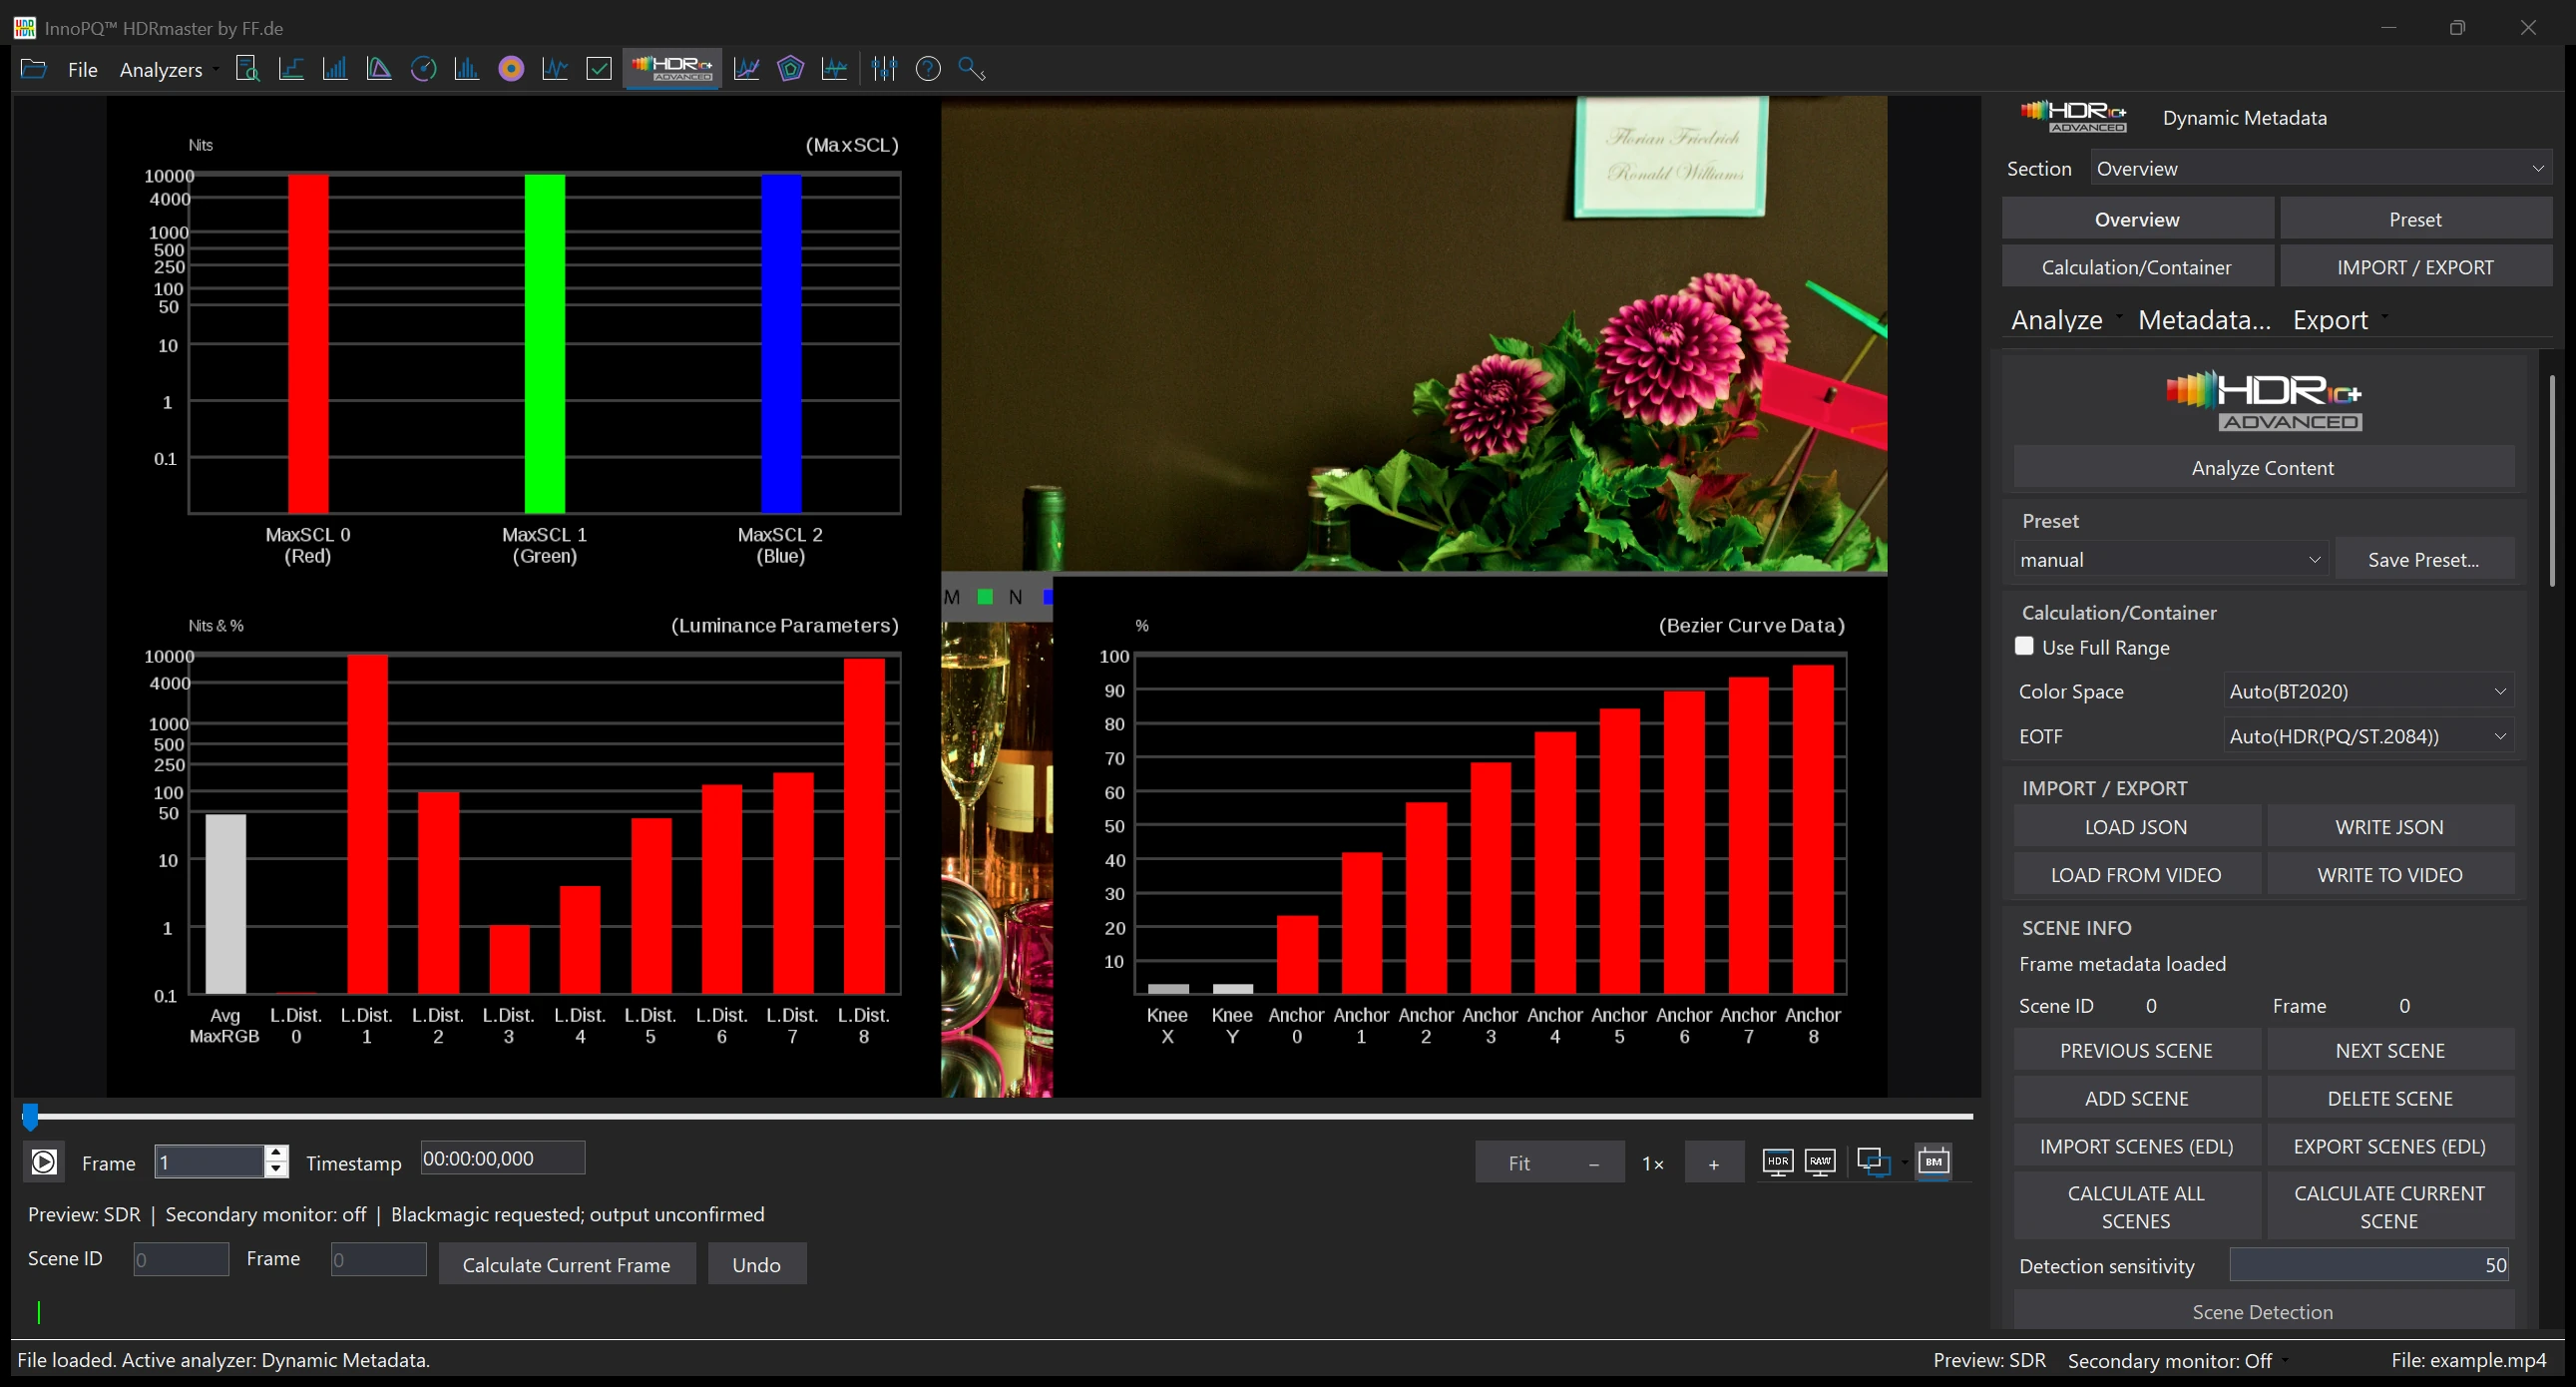This screenshot has width=2576, height=1387.
Task: Click EXPORT SCENES (EDL) button
Action: [x=2390, y=1146]
